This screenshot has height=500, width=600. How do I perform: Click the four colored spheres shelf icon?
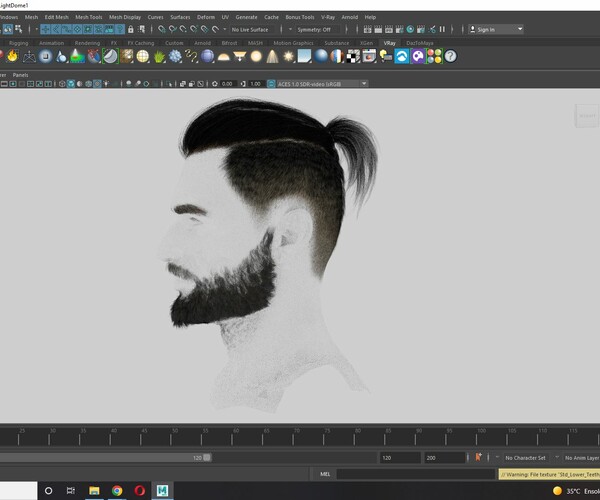(434, 56)
